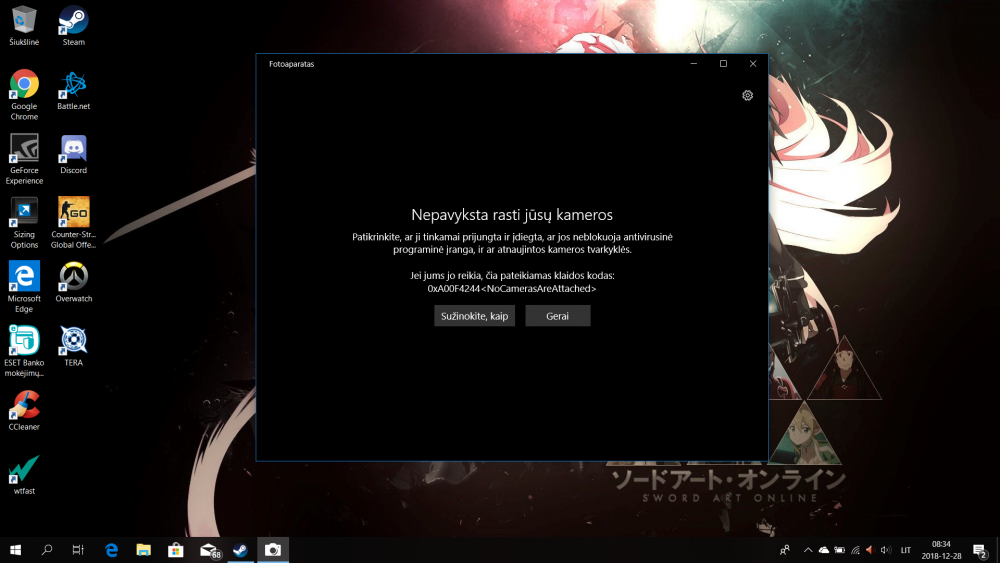
Task: Open the Mail app in the taskbar
Action: [x=209, y=550]
